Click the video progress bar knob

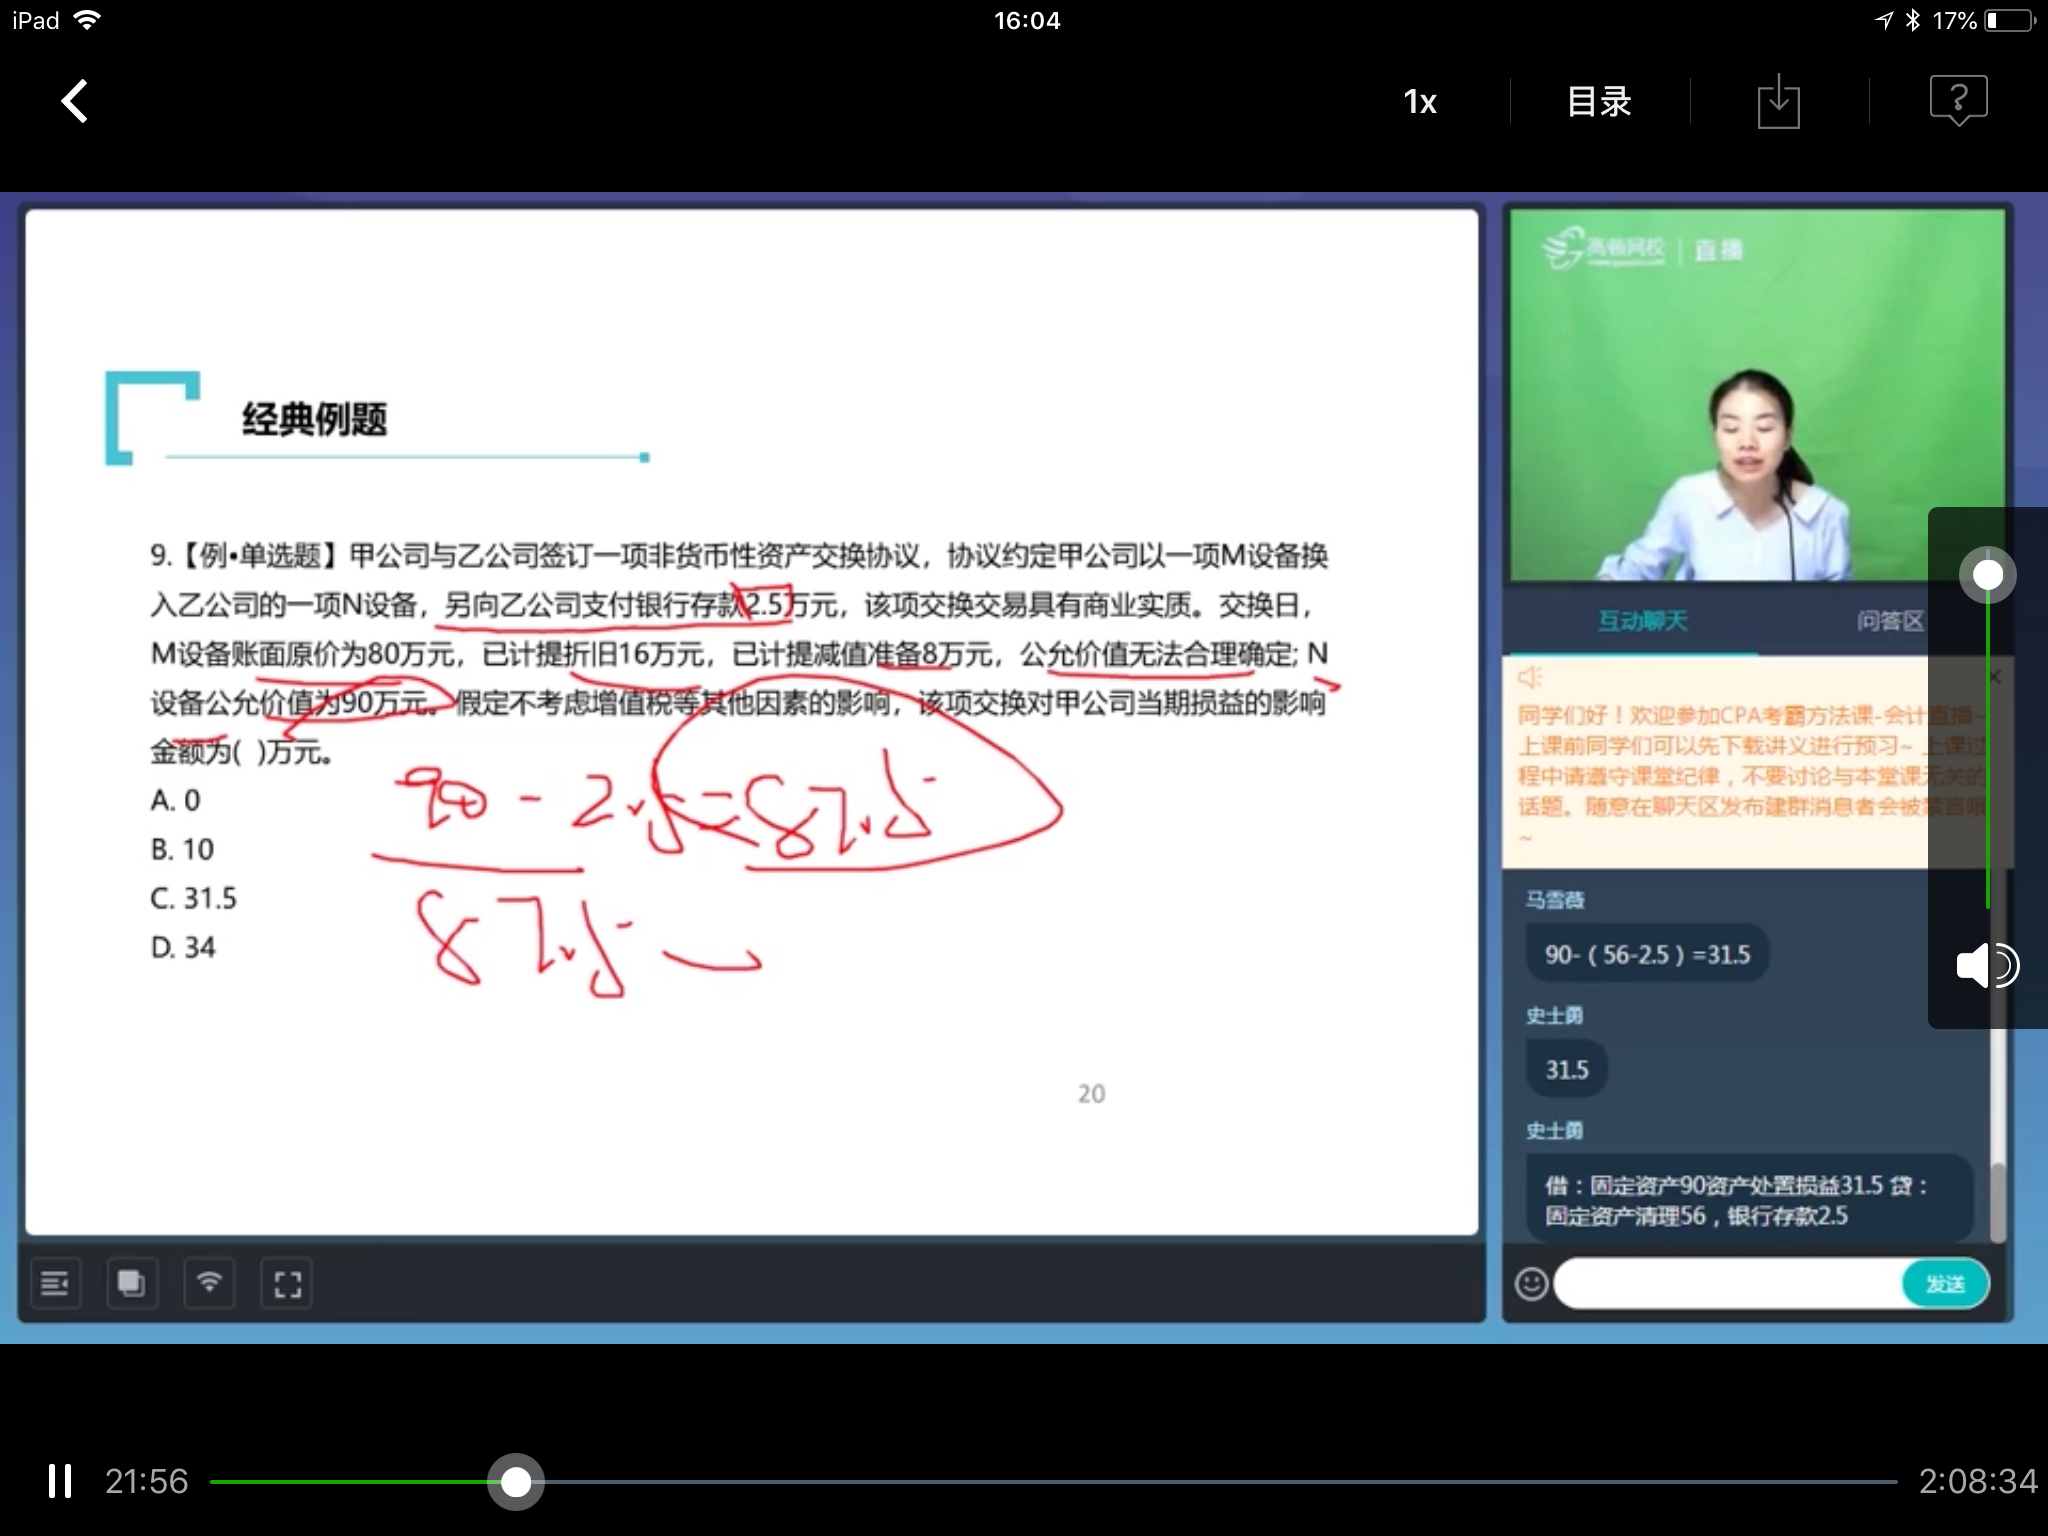click(515, 1482)
